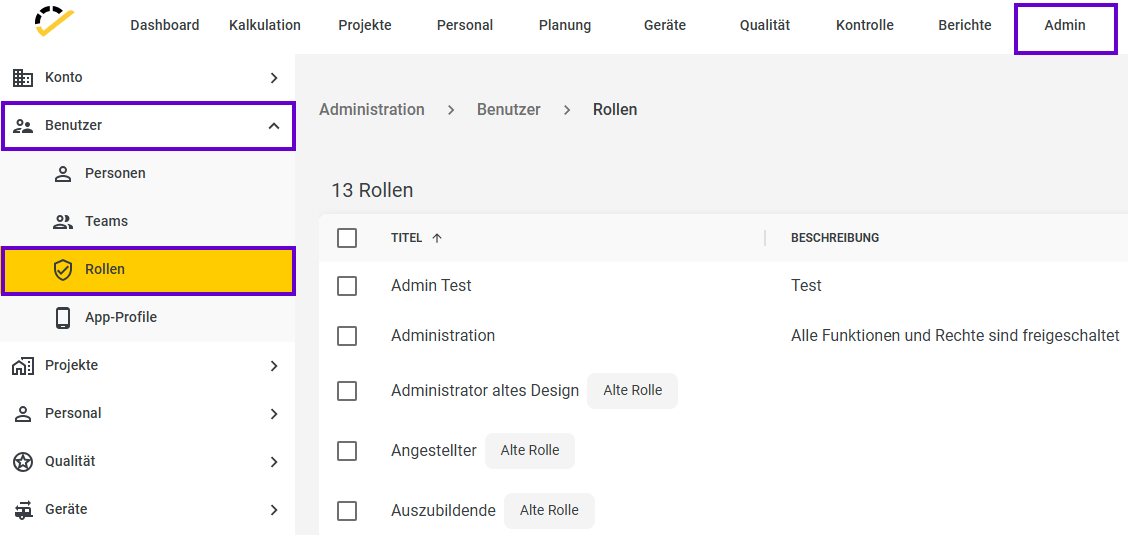1128x535 pixels.
Task: Select the Angestellter row checkbox
Action: coord(347,451)
